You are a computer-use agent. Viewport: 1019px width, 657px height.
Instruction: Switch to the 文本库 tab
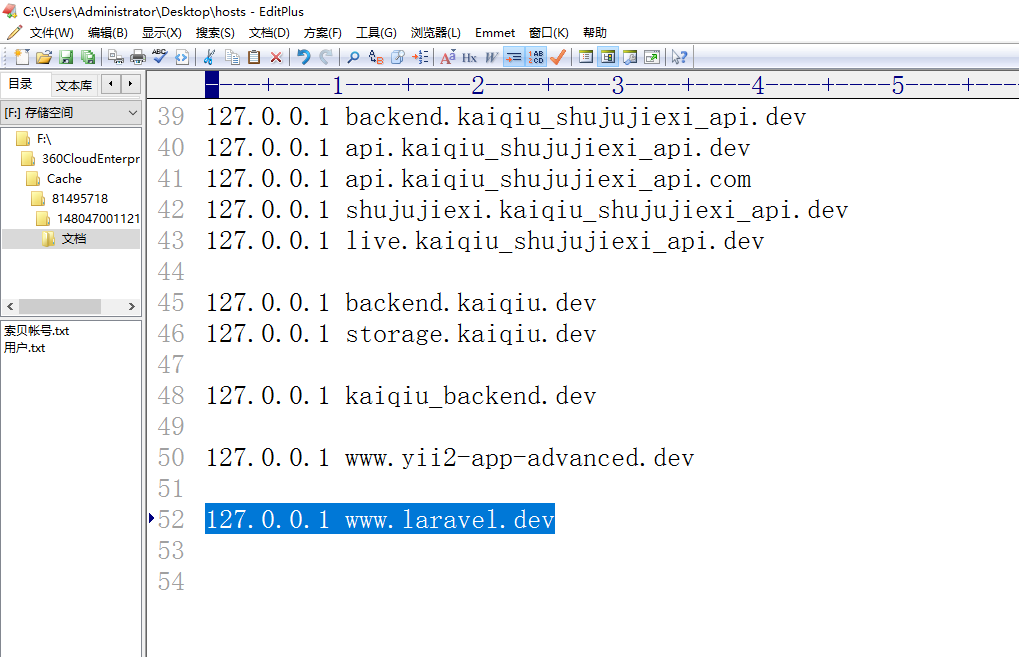[73, 85]
